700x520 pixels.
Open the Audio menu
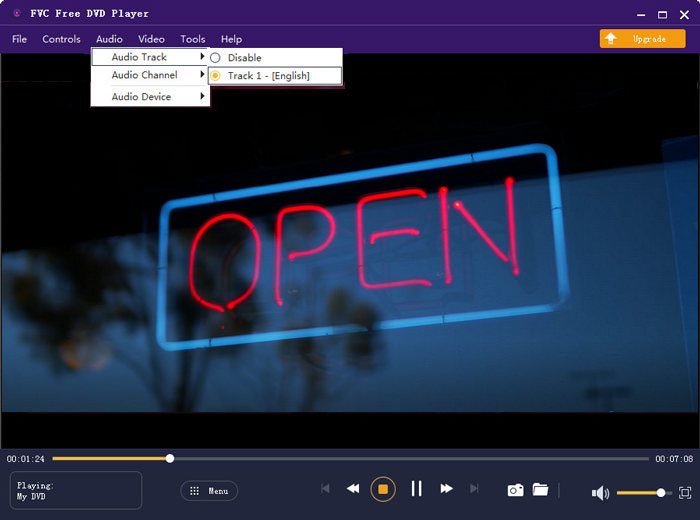(x=109, y=39)
